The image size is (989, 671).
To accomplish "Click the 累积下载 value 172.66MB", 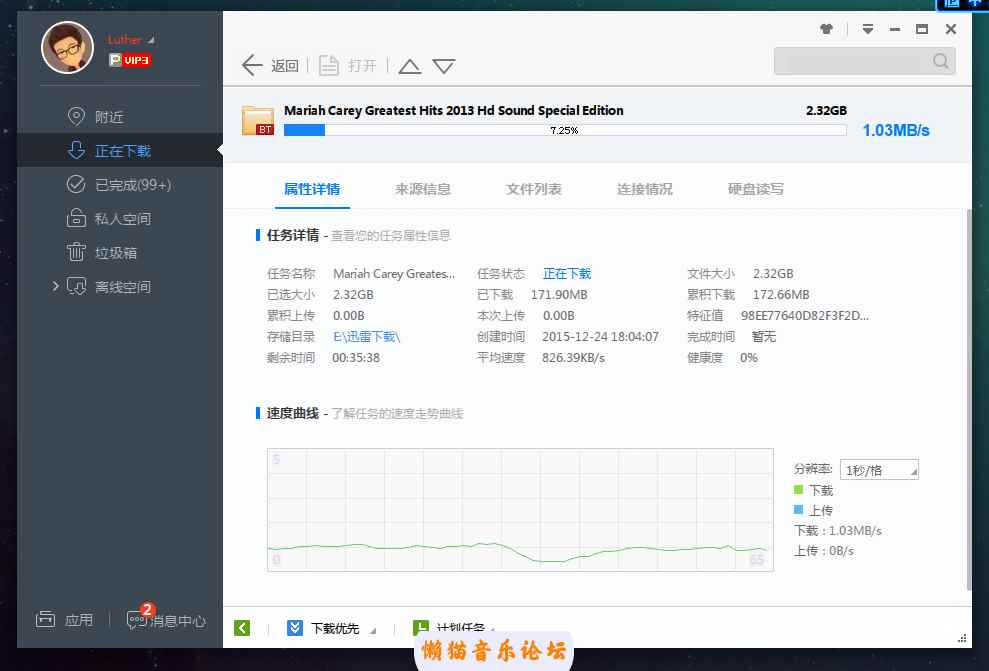I will [781, 294].
